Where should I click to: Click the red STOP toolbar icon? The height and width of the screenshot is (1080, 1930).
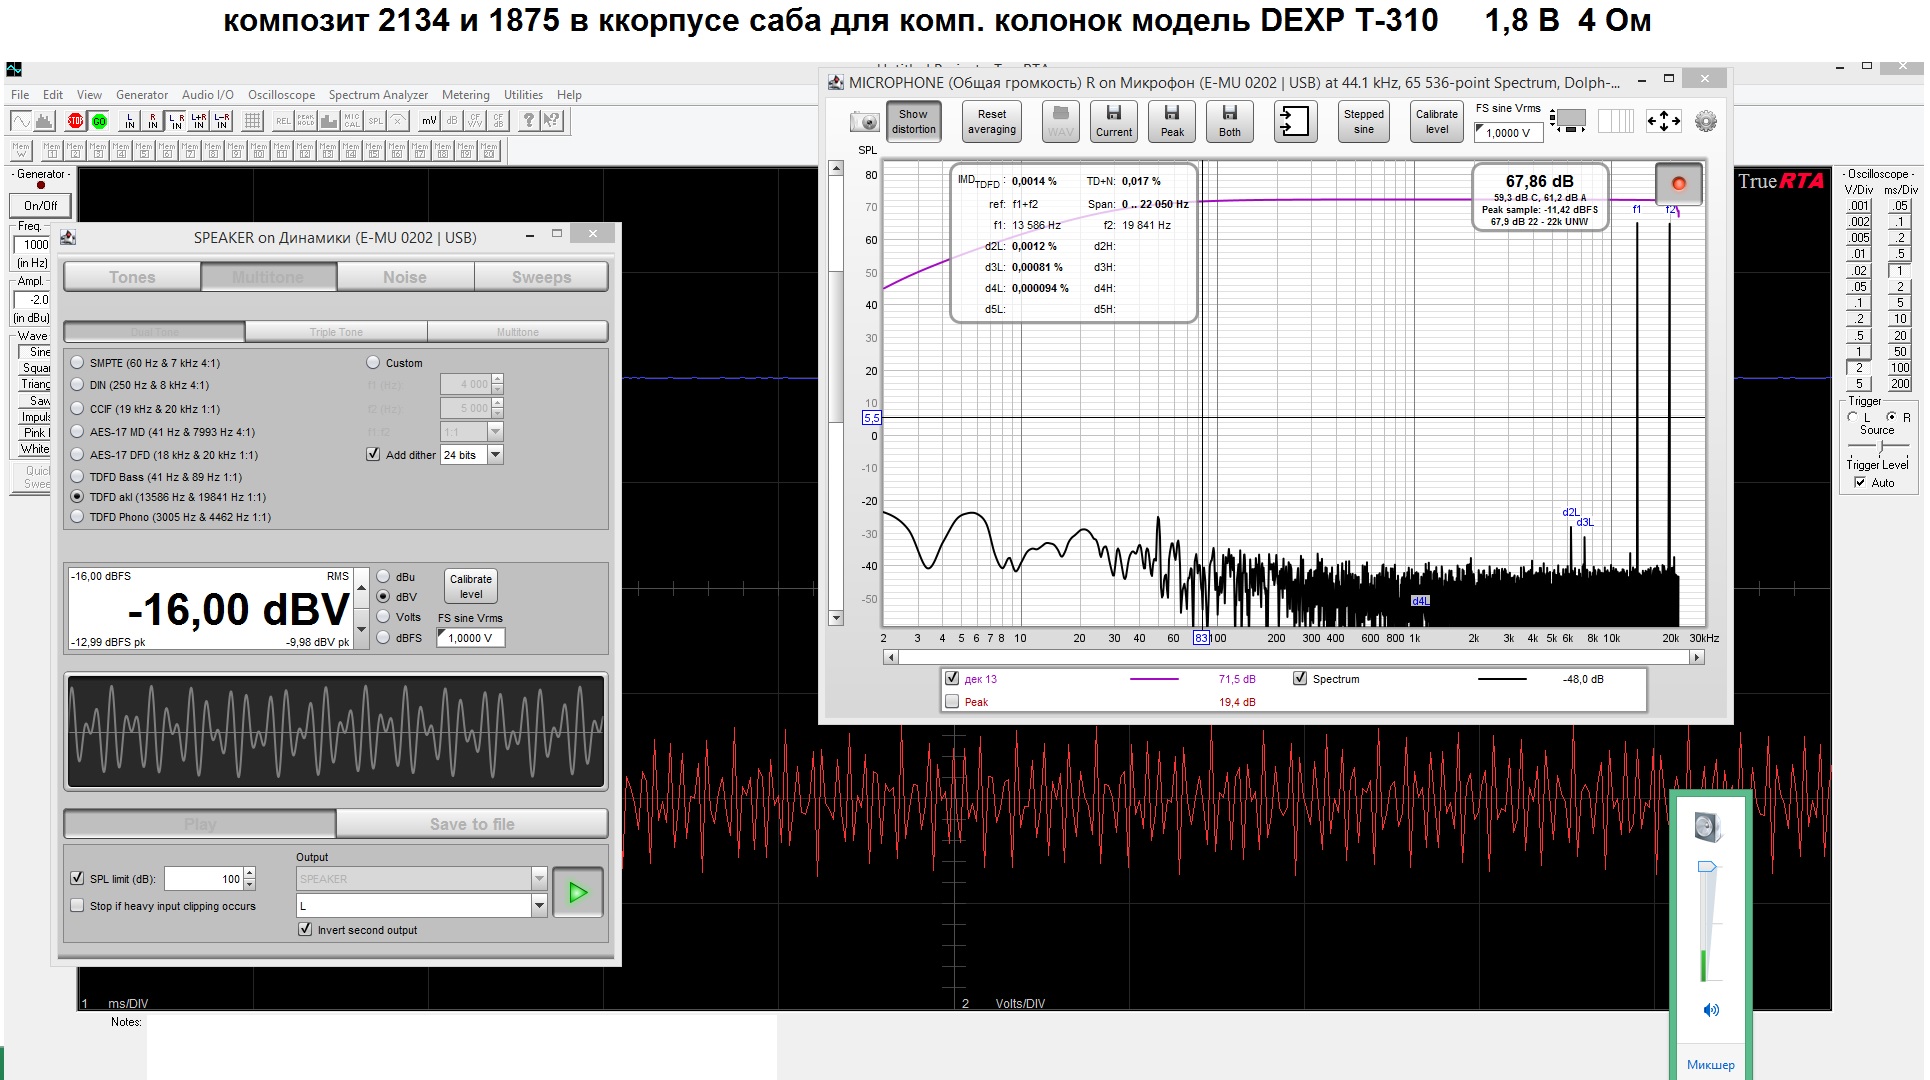coord(76,121)
